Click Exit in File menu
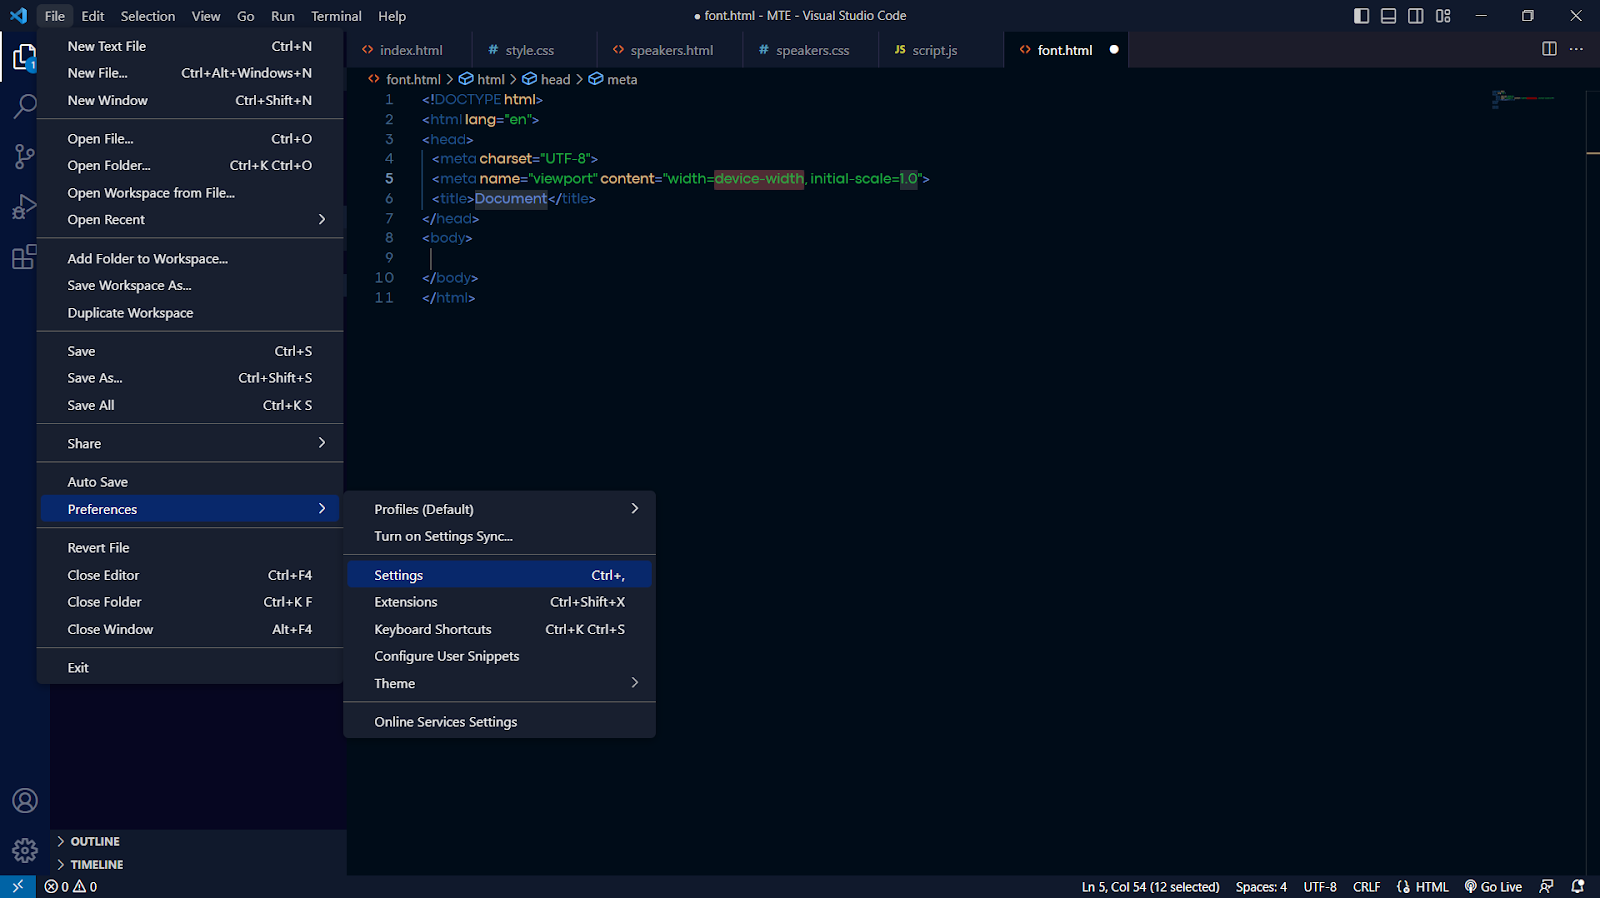 click(x=191, y=668)
